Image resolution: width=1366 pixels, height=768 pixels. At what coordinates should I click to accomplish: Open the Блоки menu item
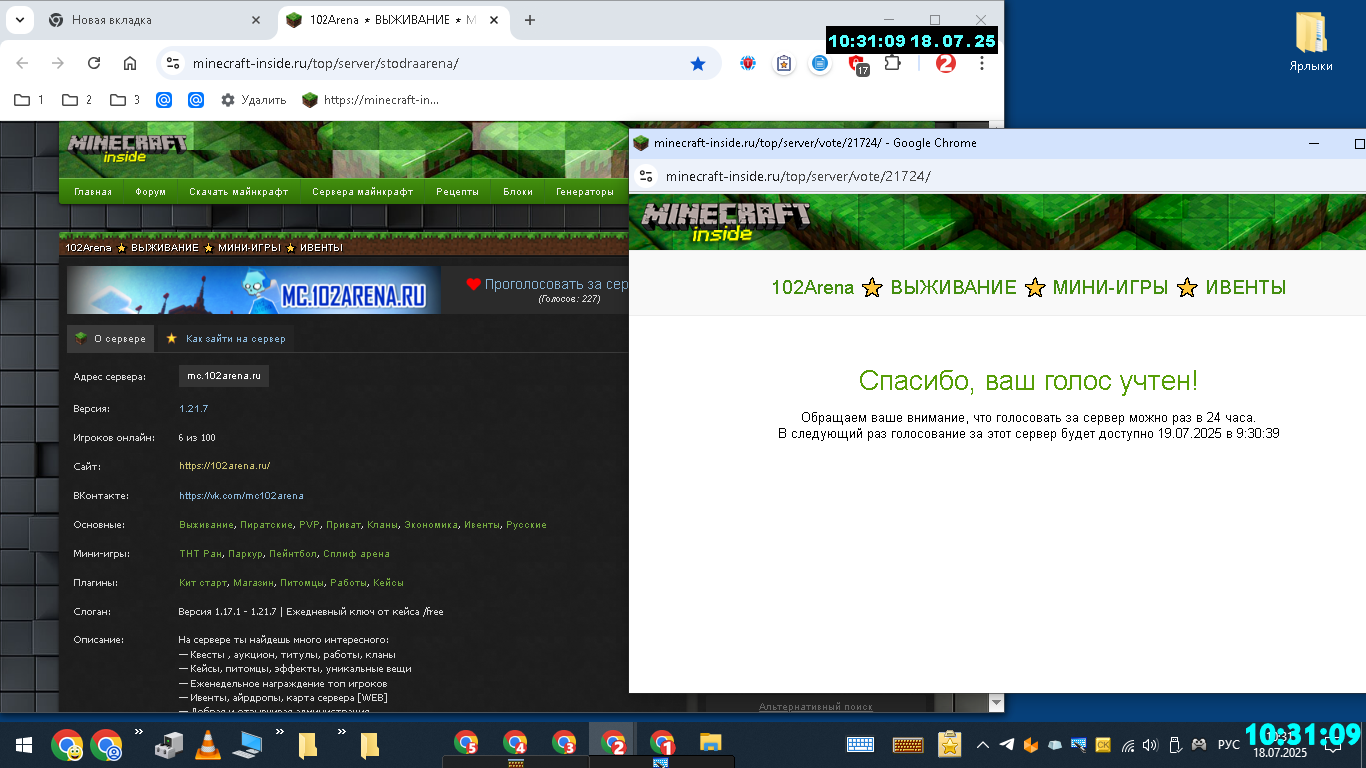(518, 192)
